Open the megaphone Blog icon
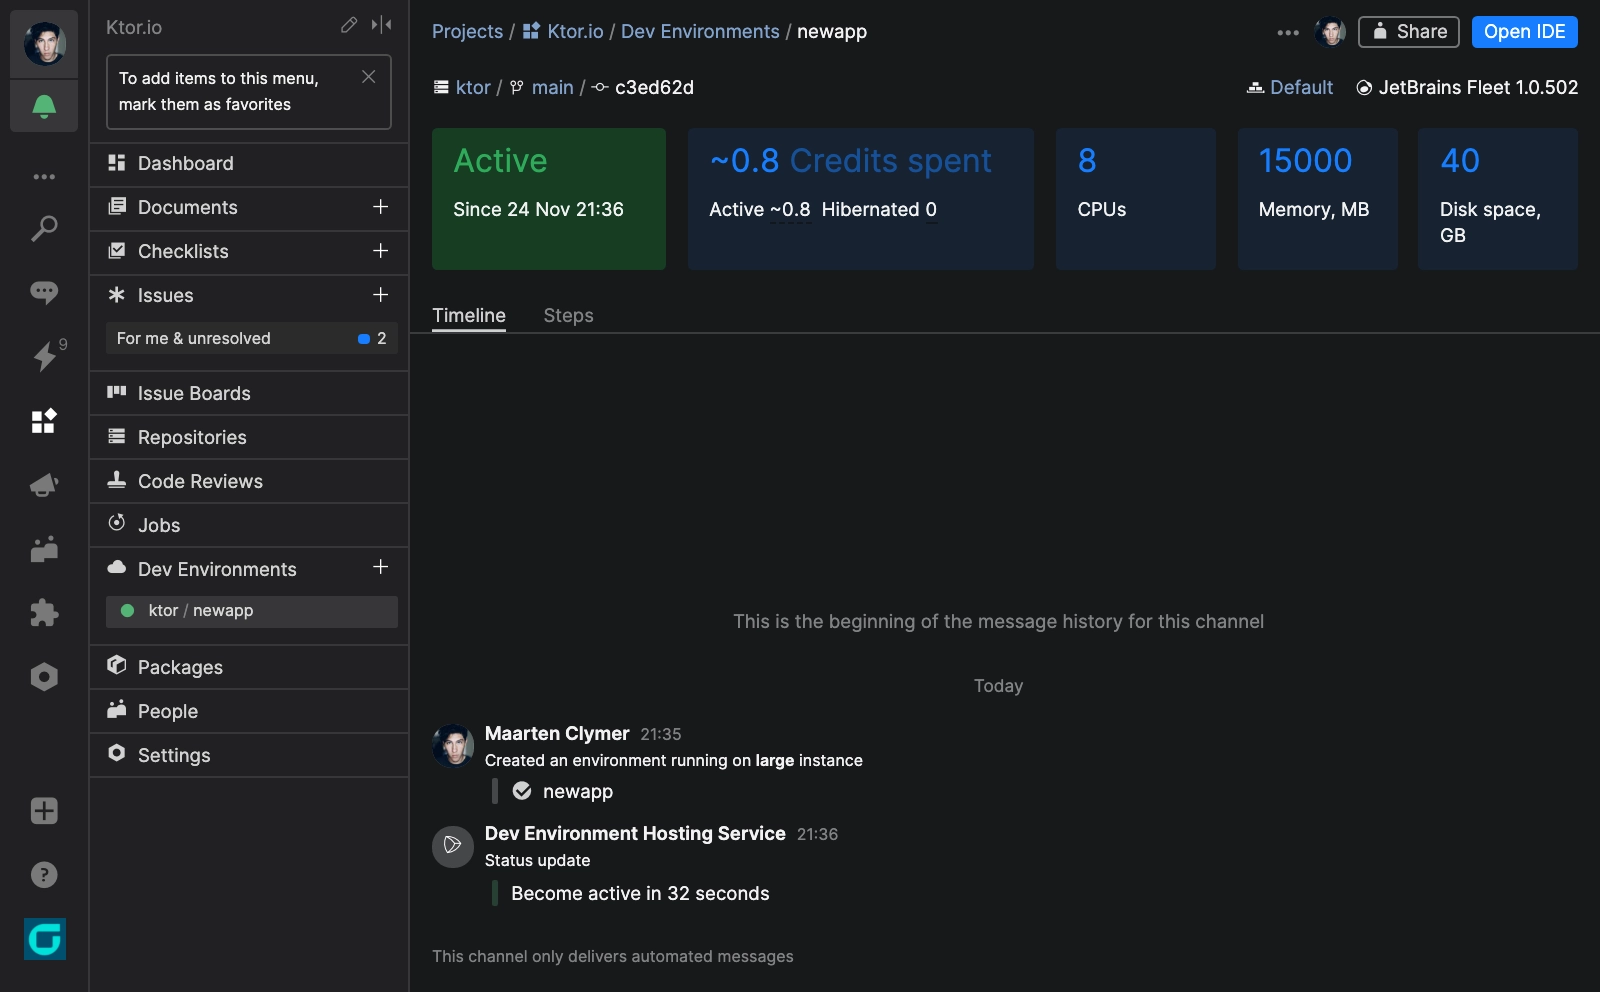This screenshot has height=992, width=1600. click(44, 485)
